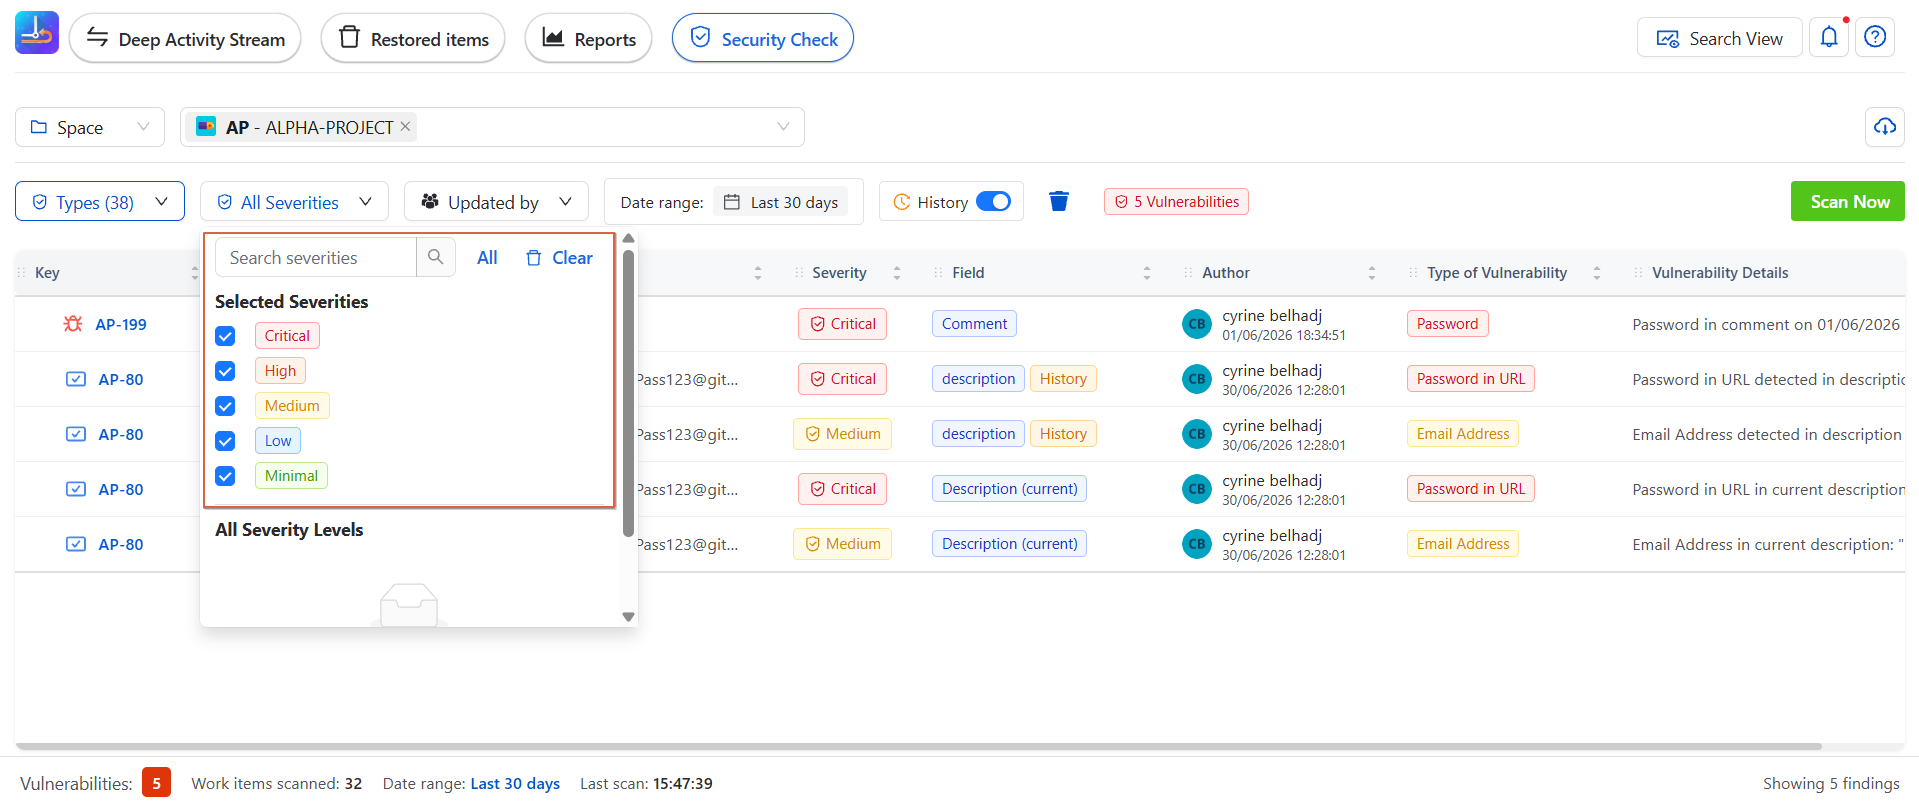The image size is (1919, 804).
Task: Open the help question mark icon
Action: [1875, 38]
